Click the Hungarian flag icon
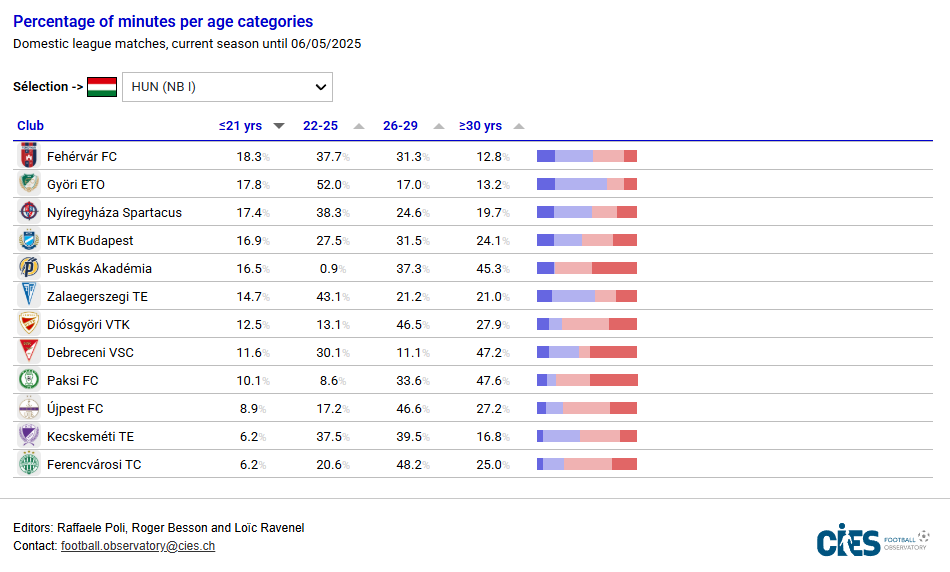Viewport: 950px width, 572px height. (102, 87)
